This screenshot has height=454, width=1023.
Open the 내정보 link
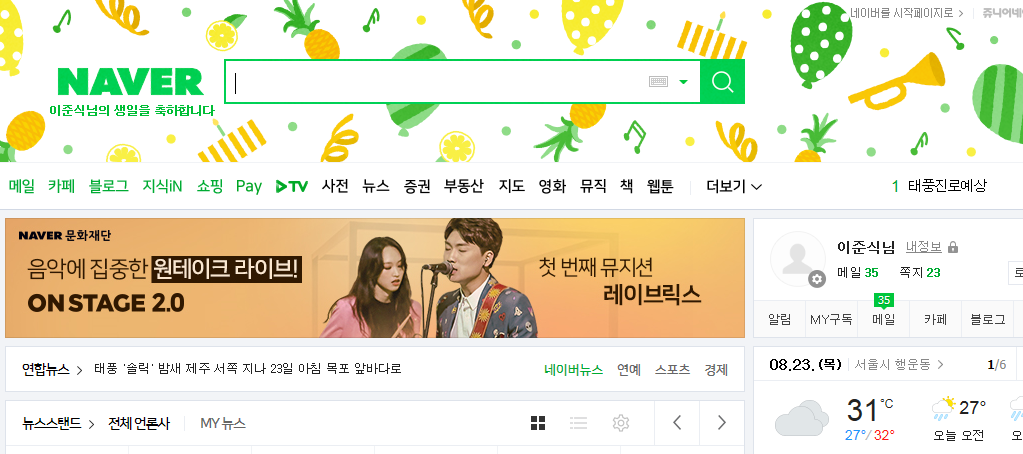click(923, 247)
